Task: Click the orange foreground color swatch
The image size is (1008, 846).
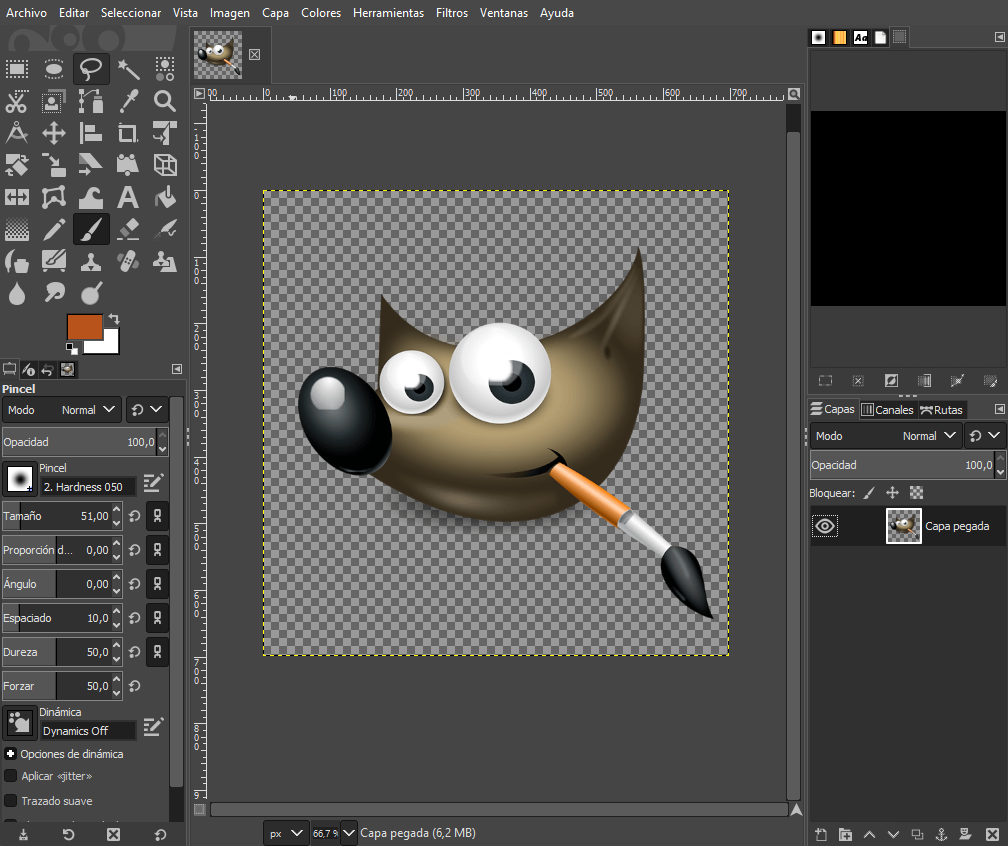Action: point(84,327)
